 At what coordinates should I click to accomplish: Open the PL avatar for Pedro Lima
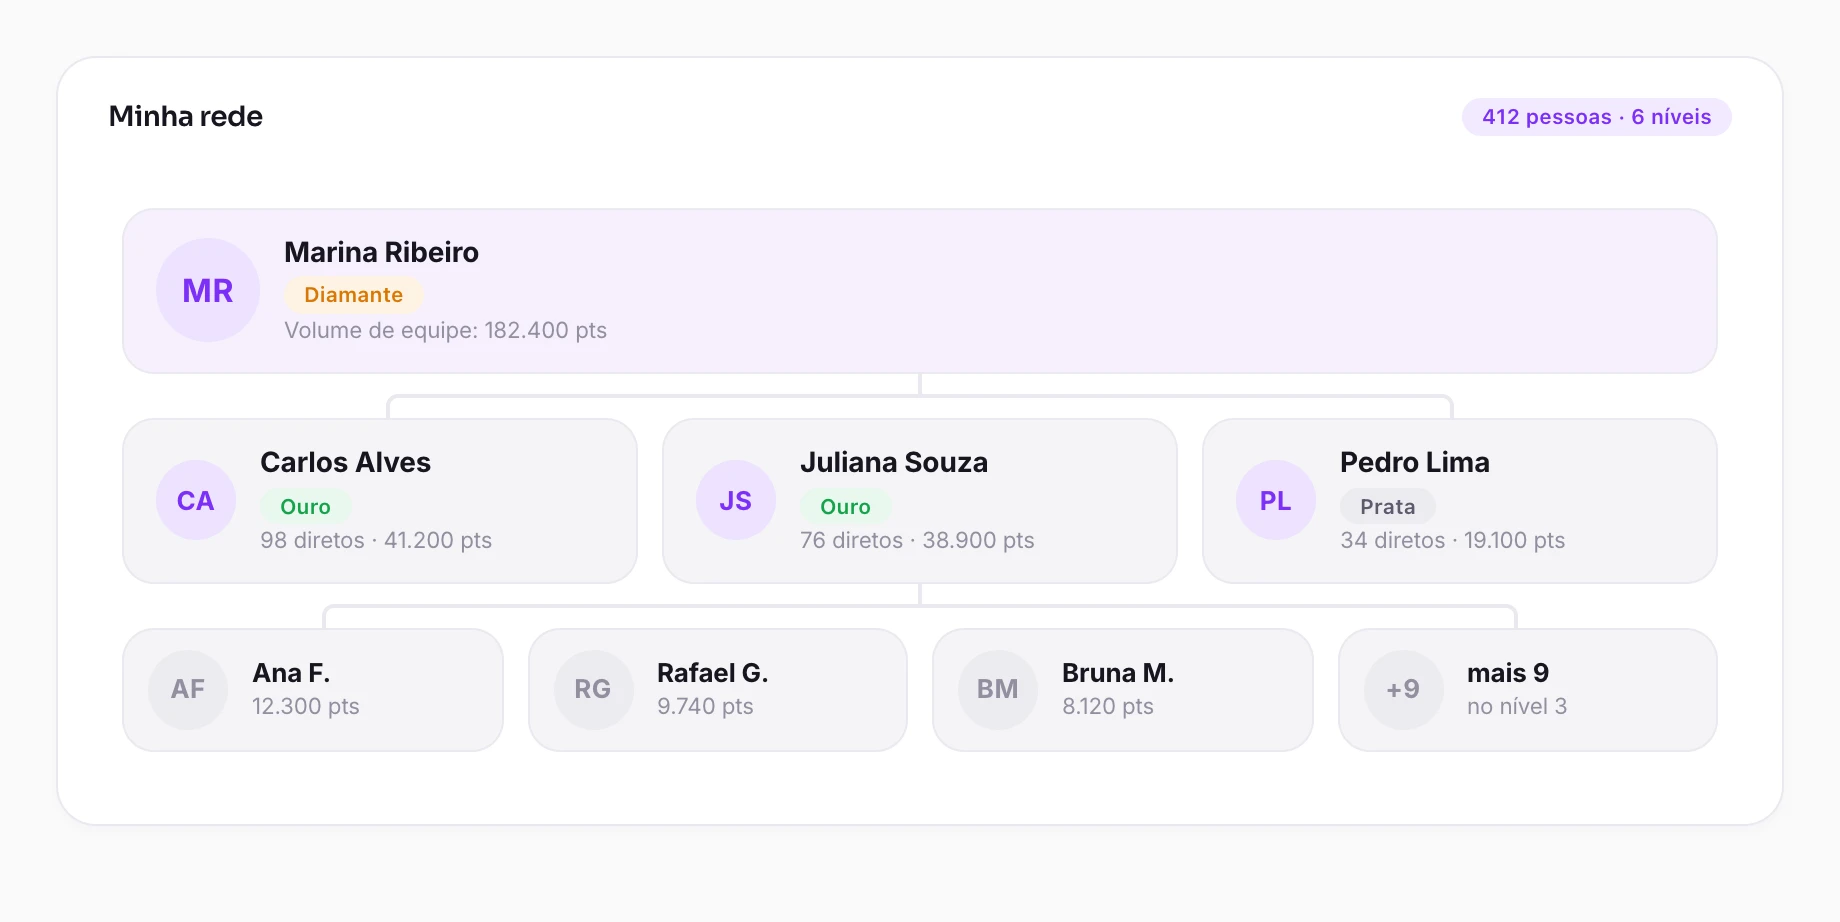[x=1276, y=500]
